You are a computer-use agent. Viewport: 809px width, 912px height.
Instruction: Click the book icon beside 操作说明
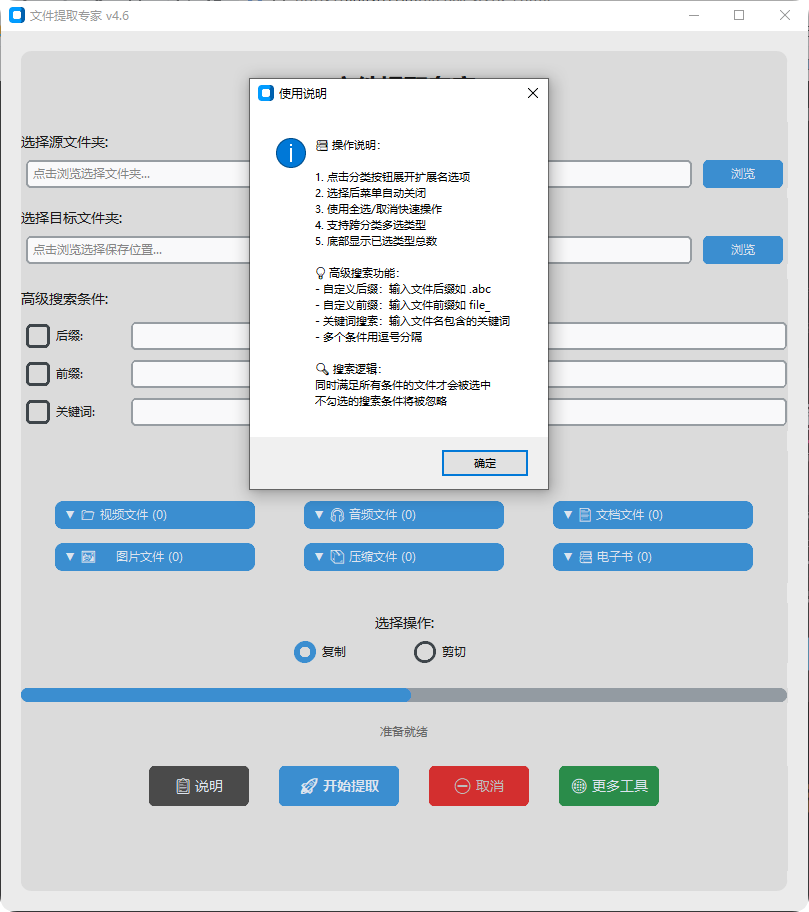322,145
